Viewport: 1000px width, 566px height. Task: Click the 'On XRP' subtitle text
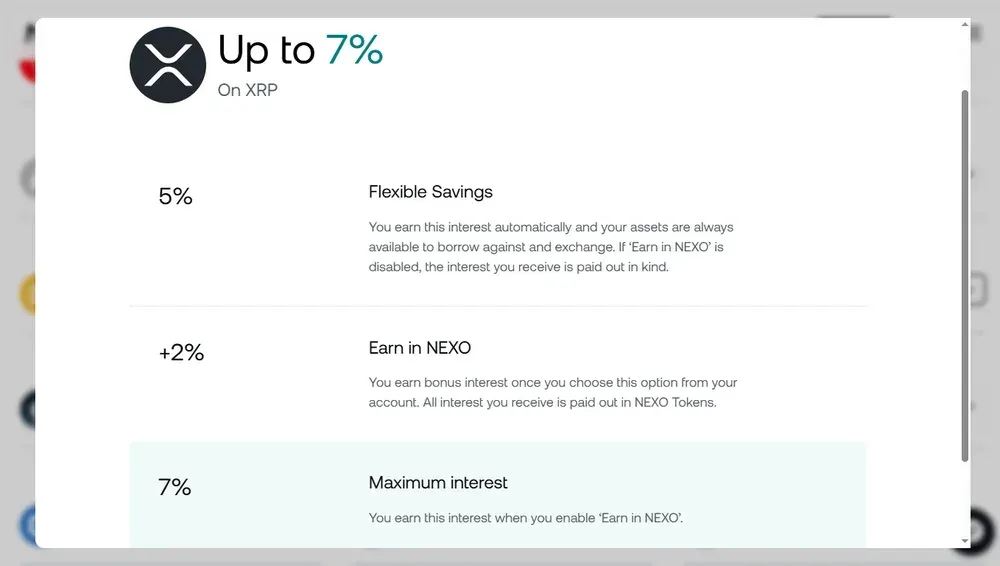click(x=247, y=90)
